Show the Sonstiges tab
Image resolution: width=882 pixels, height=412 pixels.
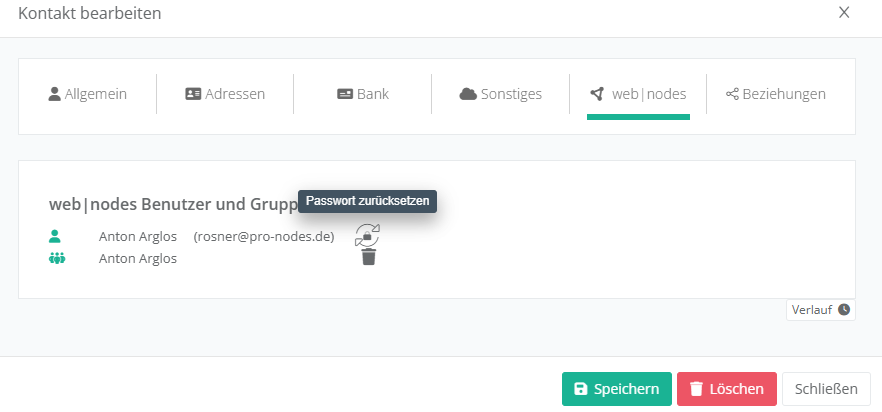click(x=500, y=94)
